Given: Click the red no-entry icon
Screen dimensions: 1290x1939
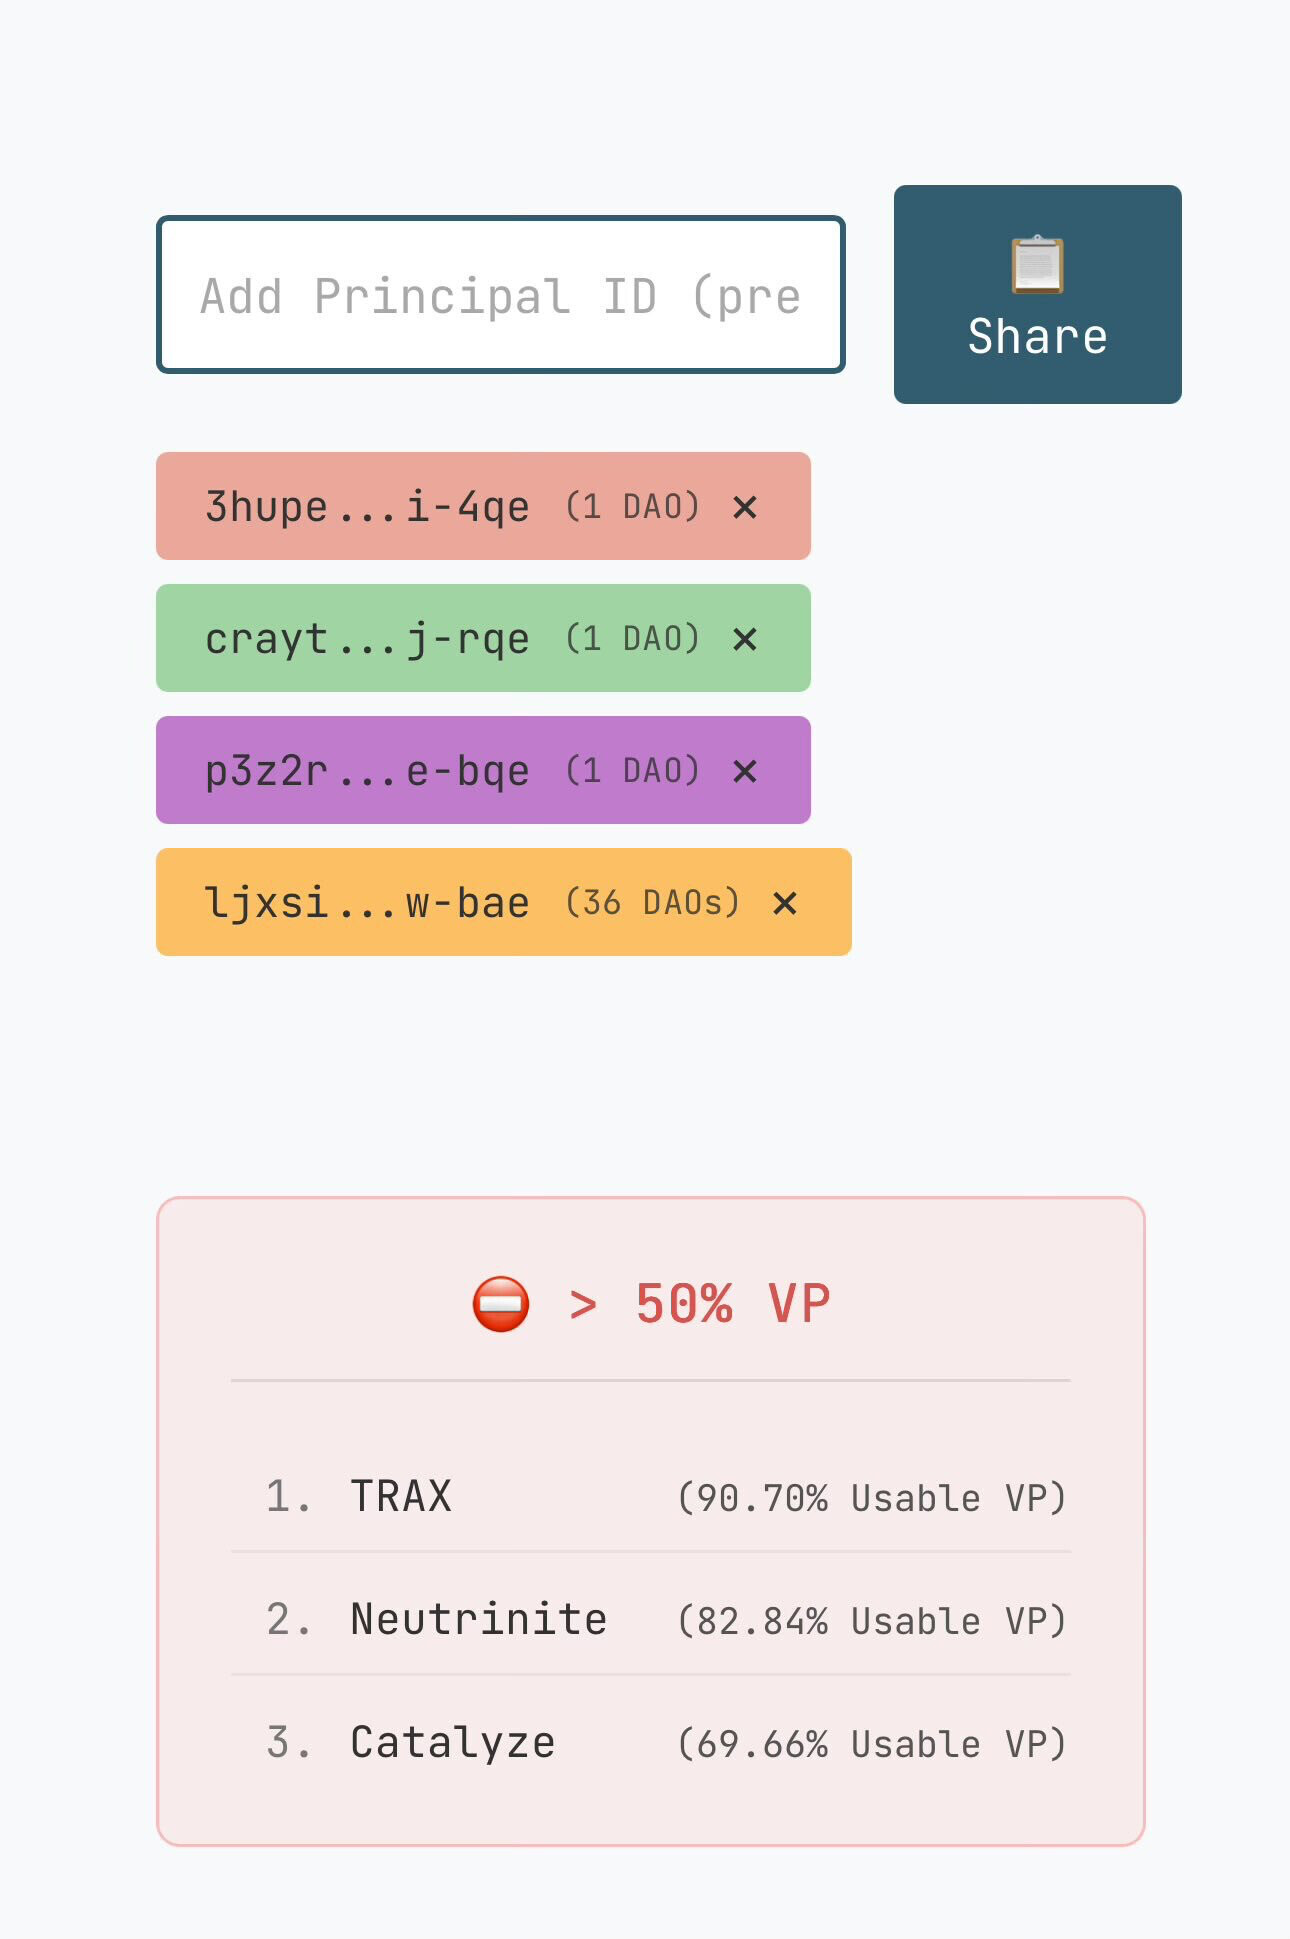Looking at the screenshot, I should [501, 1304].
